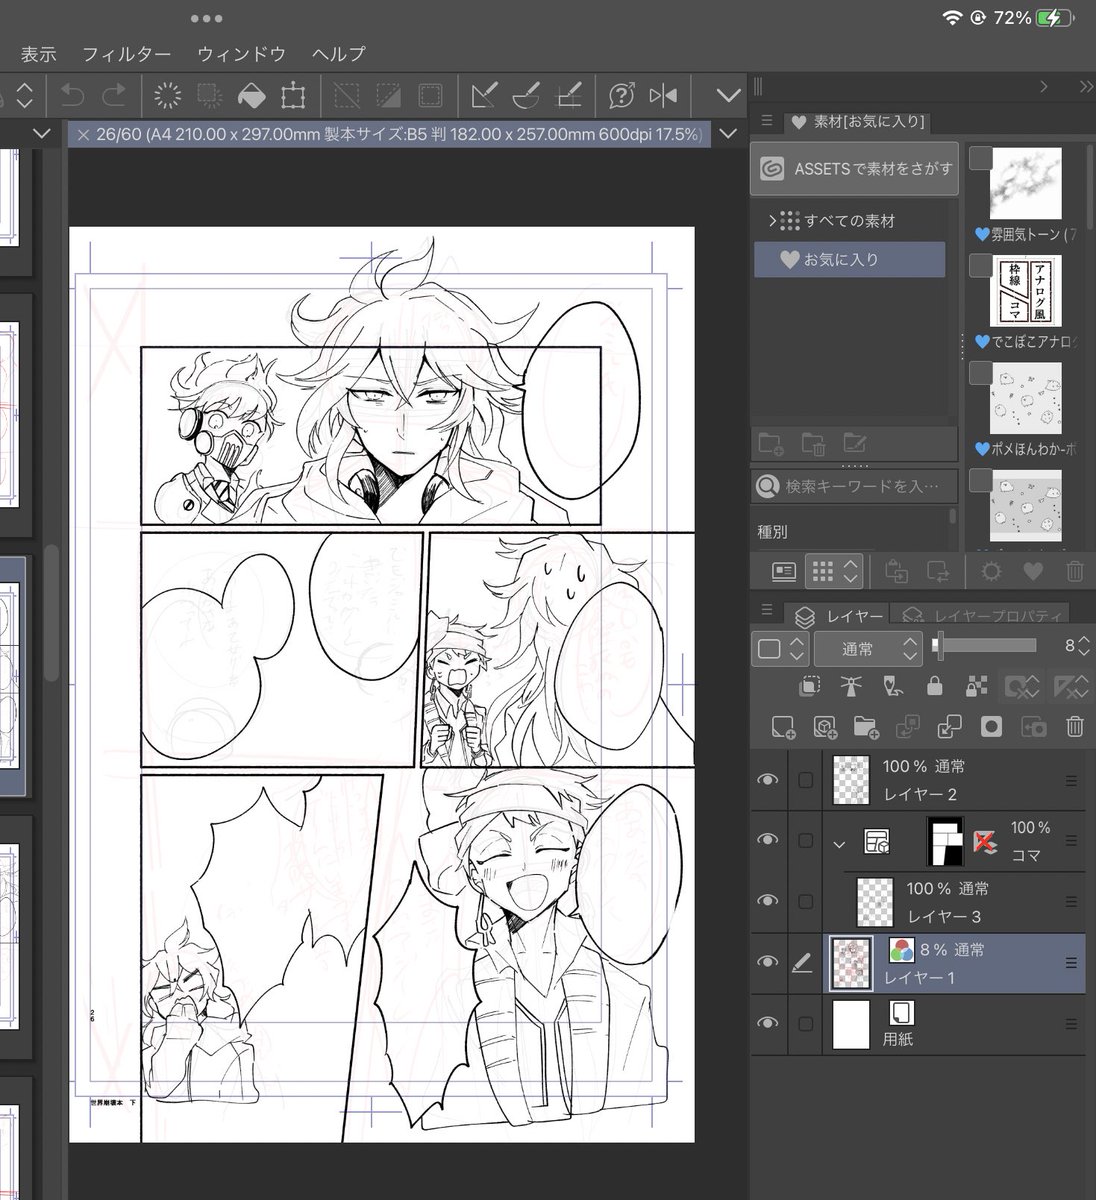Image resolution: width=1096 pixels, height=1200 pixels.
Task: Tick checkbox on でこぼこアナログ material thumbnail
Action: pyautogui.click(x=981, y=265)
